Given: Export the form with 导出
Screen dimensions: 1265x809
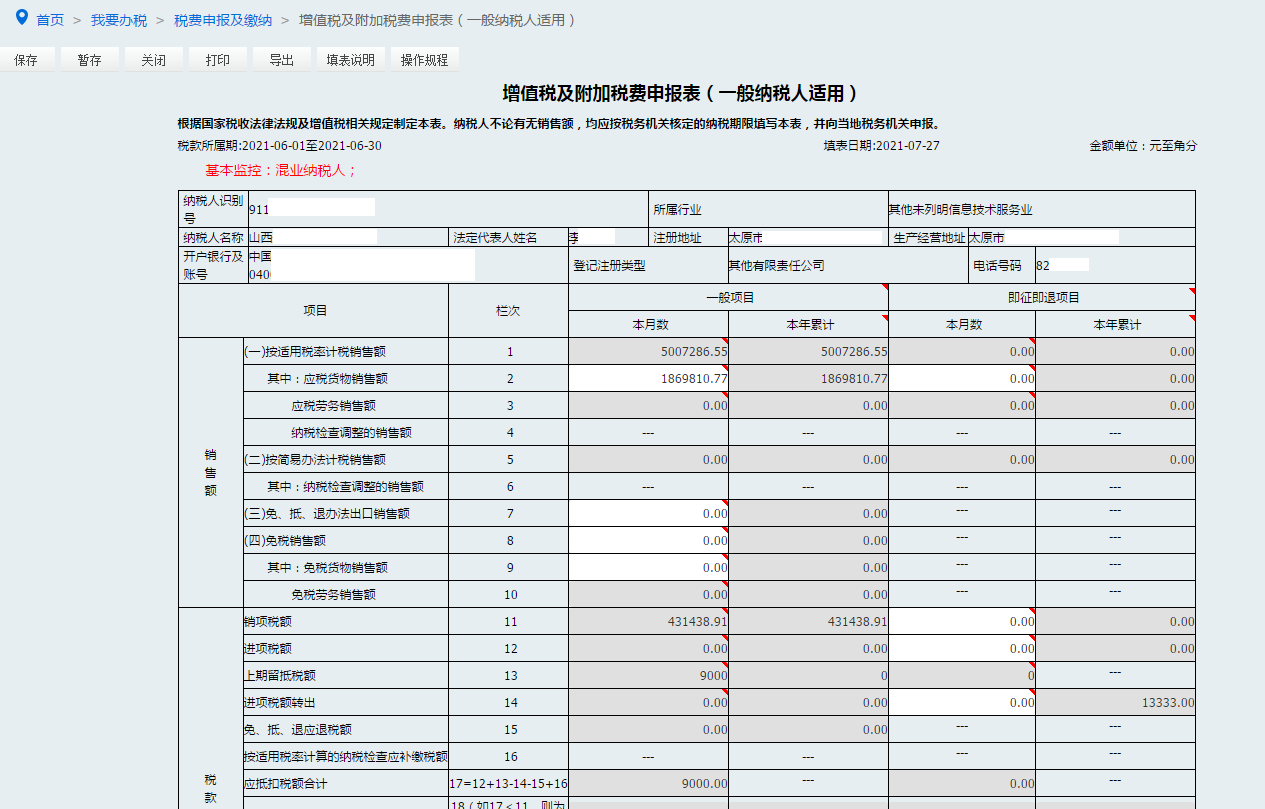Looking at the screenshot, I should [282, 60].
